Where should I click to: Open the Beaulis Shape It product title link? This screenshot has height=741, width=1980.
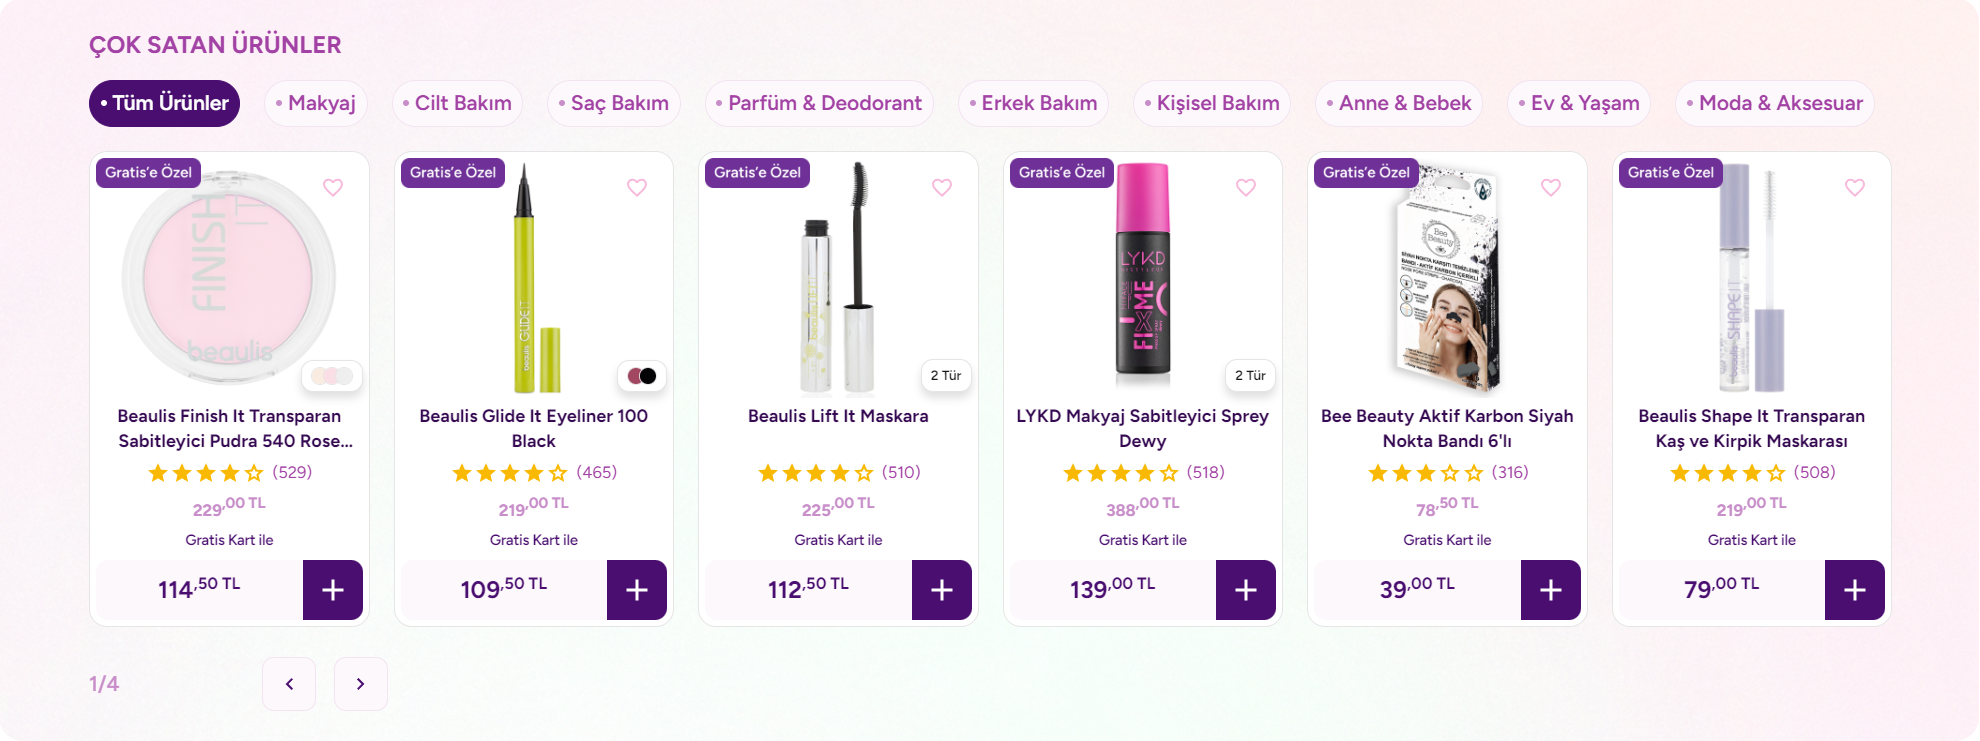1751,428
